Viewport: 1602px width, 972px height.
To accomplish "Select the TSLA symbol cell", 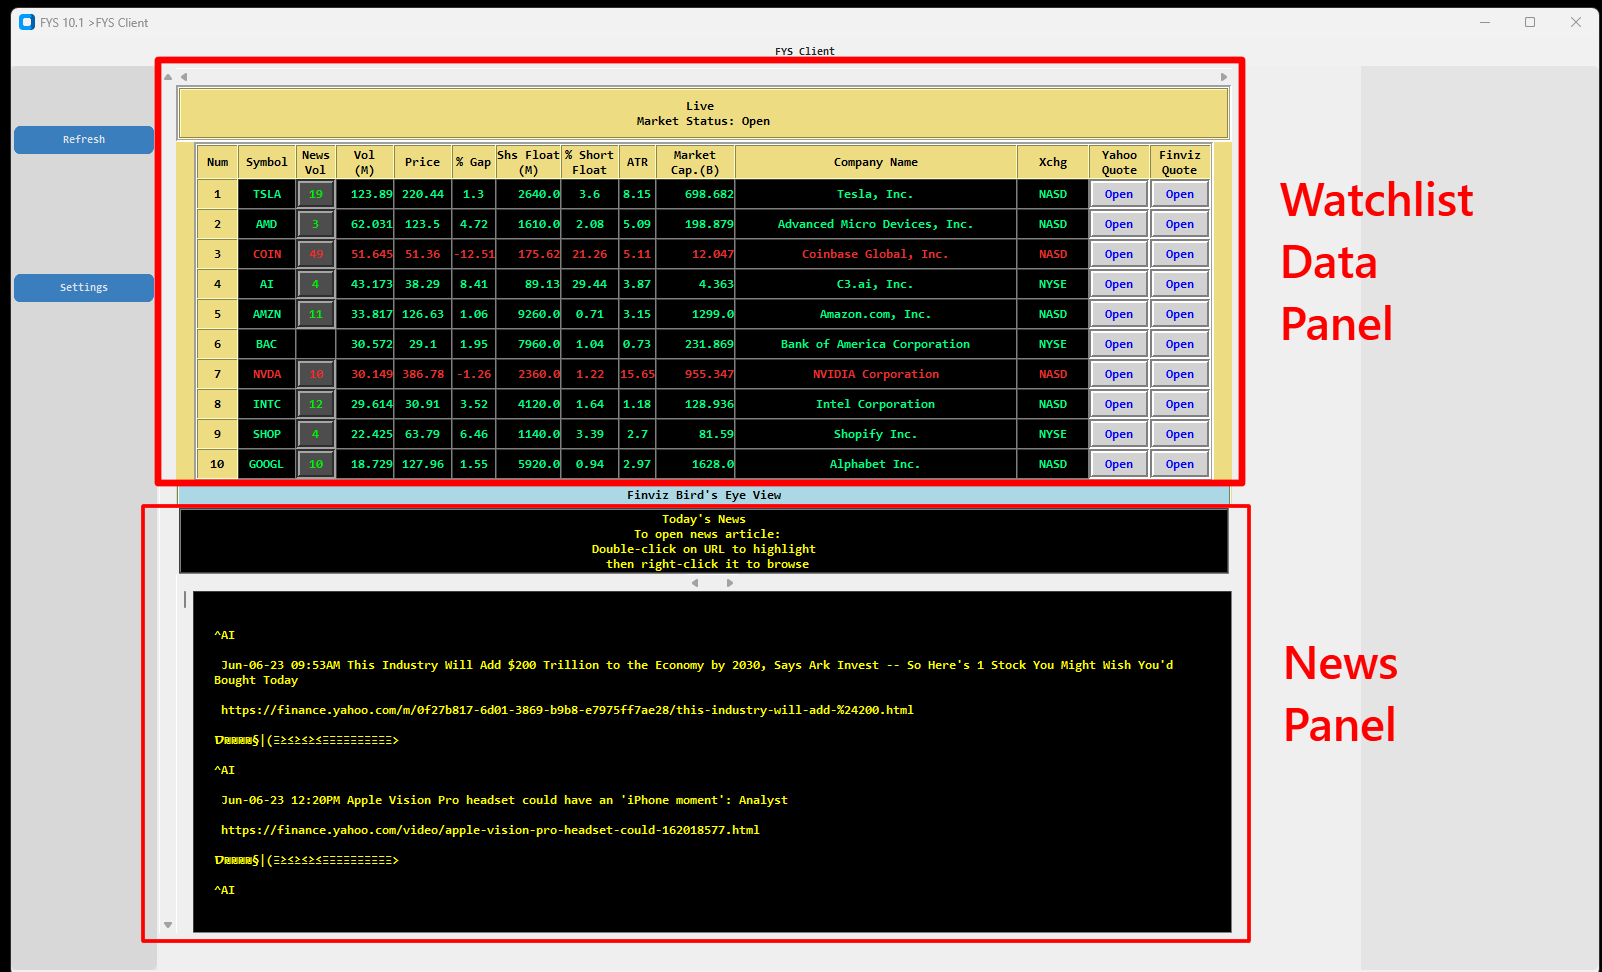I will [x=267, y=194].
